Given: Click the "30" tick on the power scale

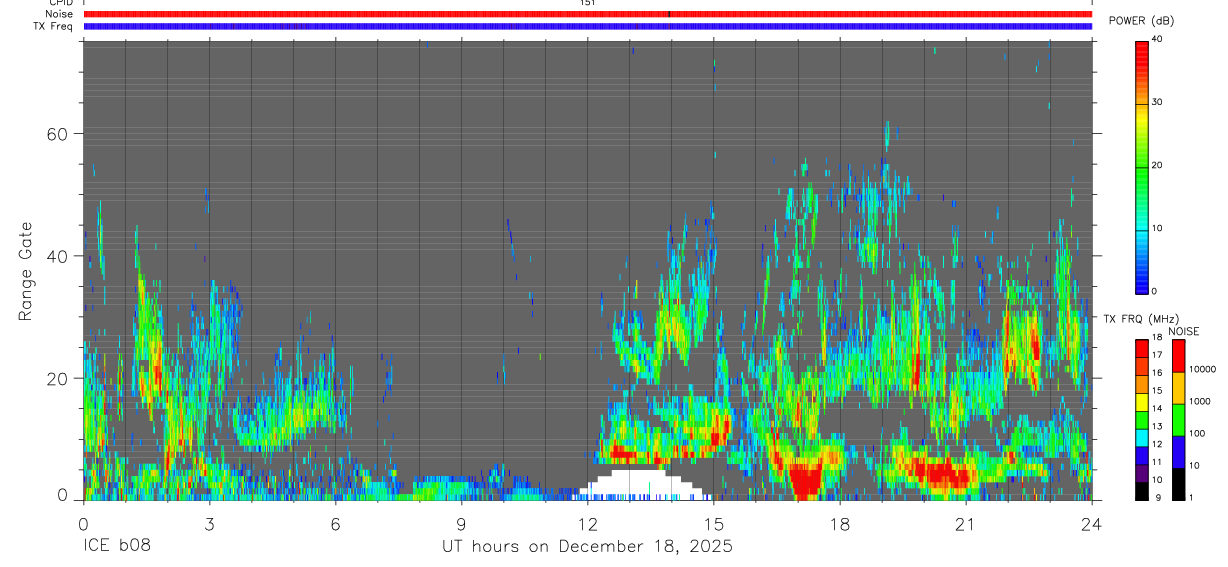Looking at the screenshot, I should point(1158,102).
